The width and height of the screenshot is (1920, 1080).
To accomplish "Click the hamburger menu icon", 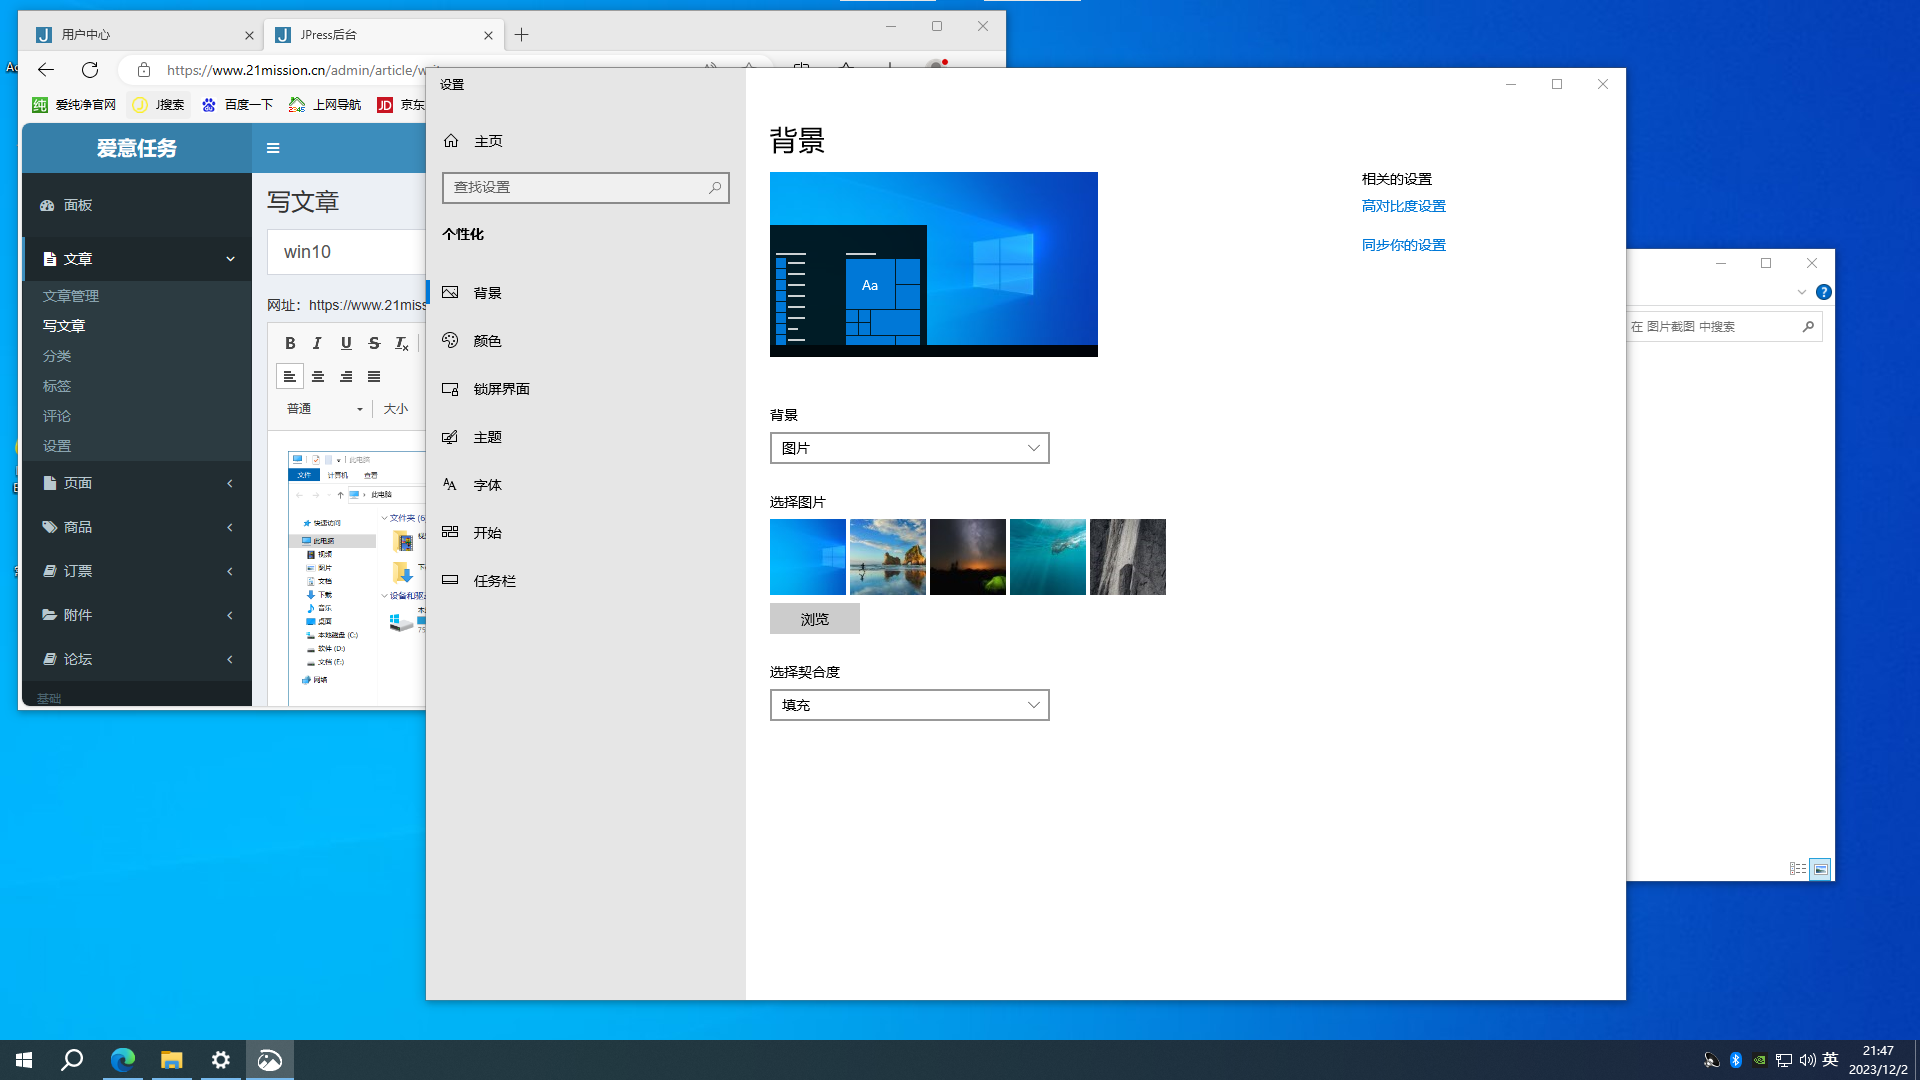I will (273, 148).
